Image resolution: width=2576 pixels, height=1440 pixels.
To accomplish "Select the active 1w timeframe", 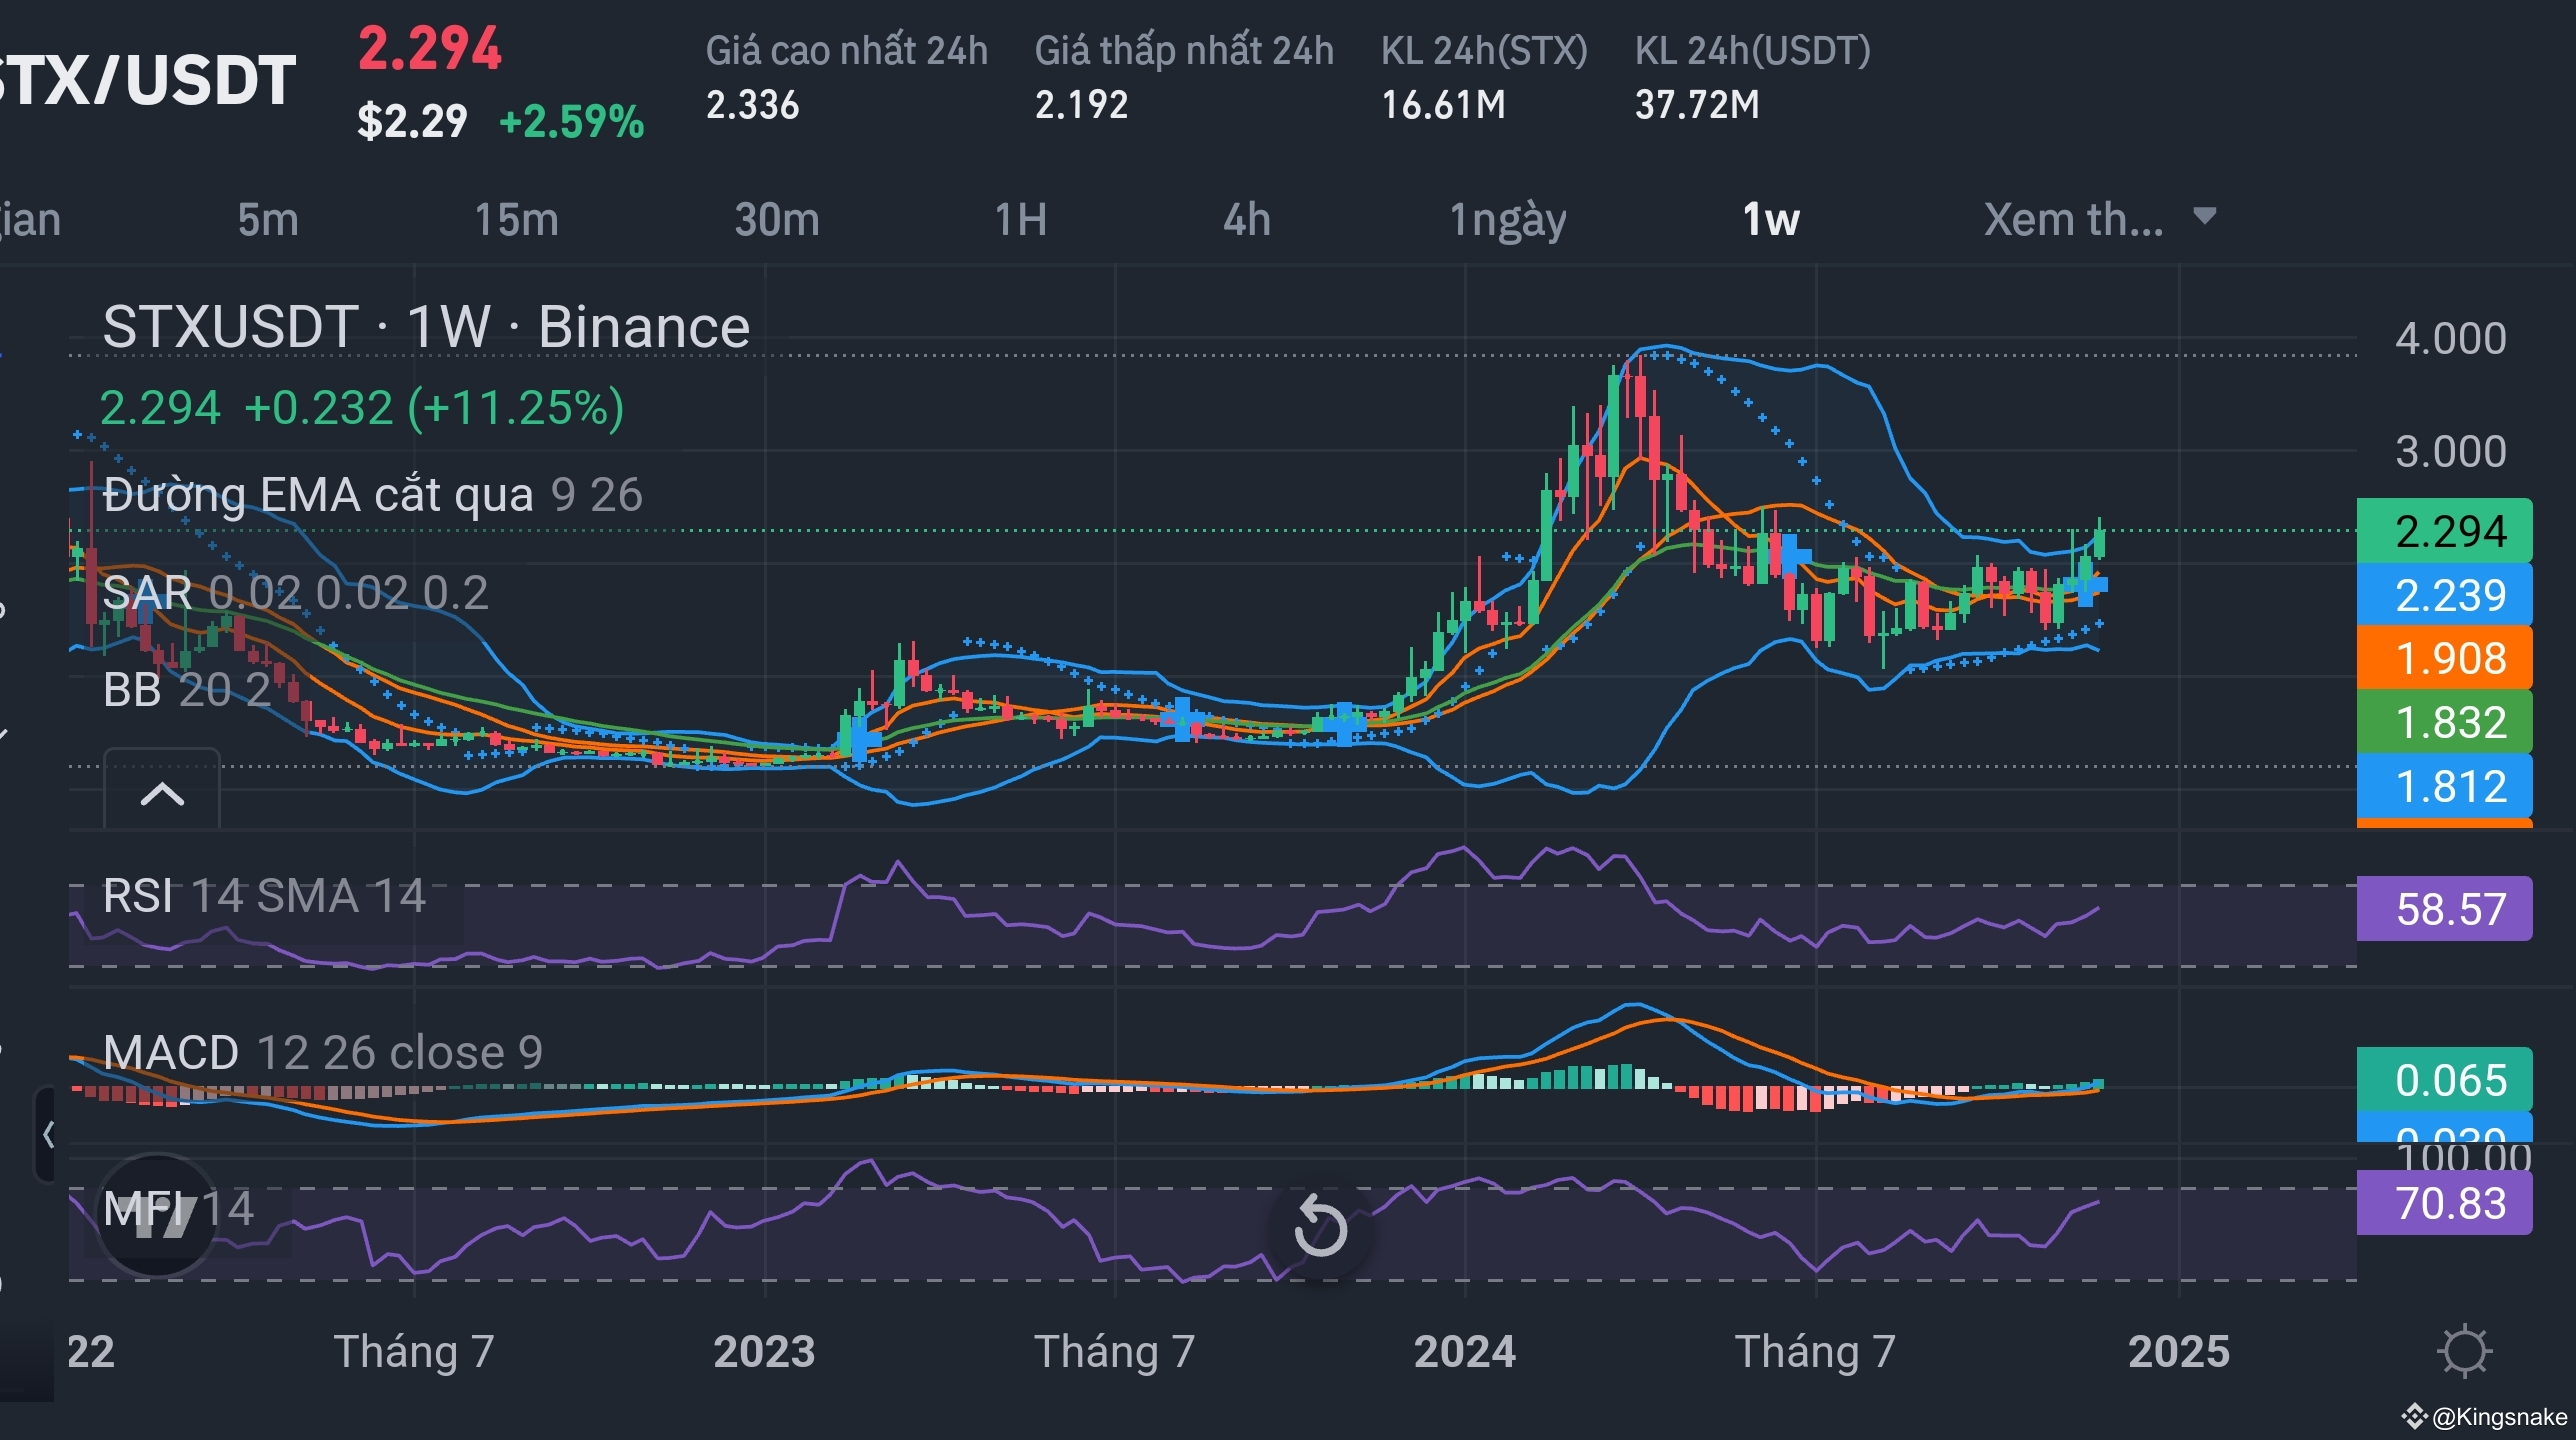I will pyautogui.click(x=1770, y=219).
